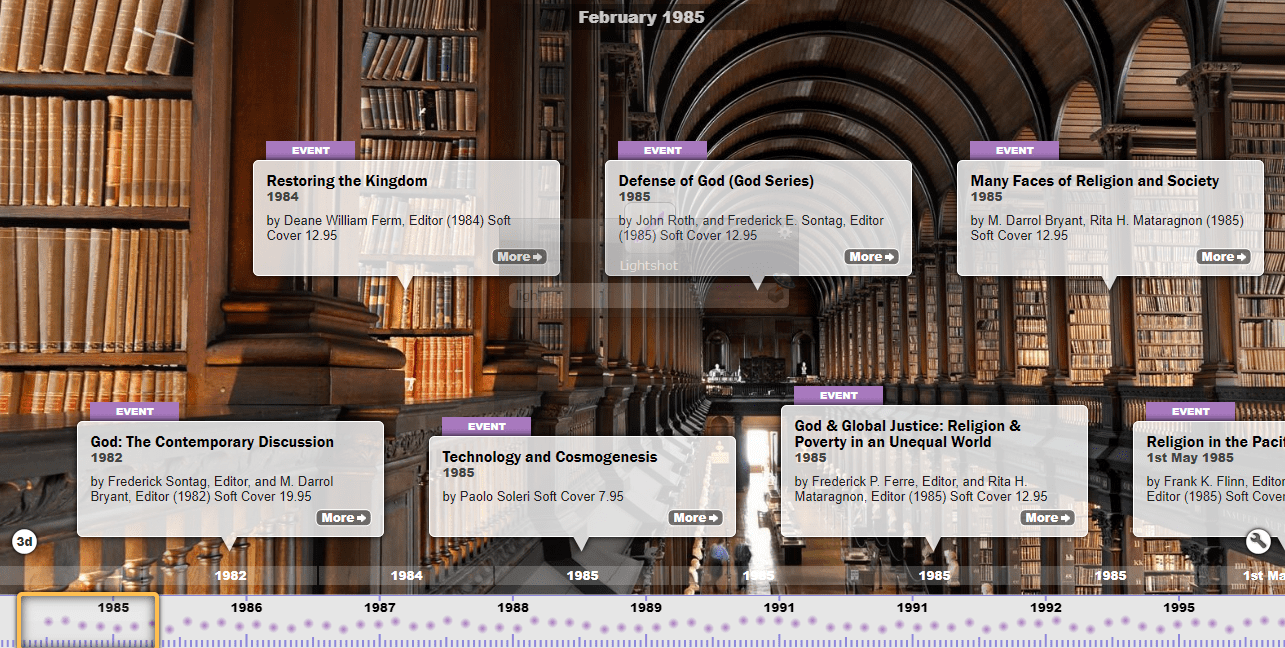Switch to 3d timeline view

[x=24, y=542]
